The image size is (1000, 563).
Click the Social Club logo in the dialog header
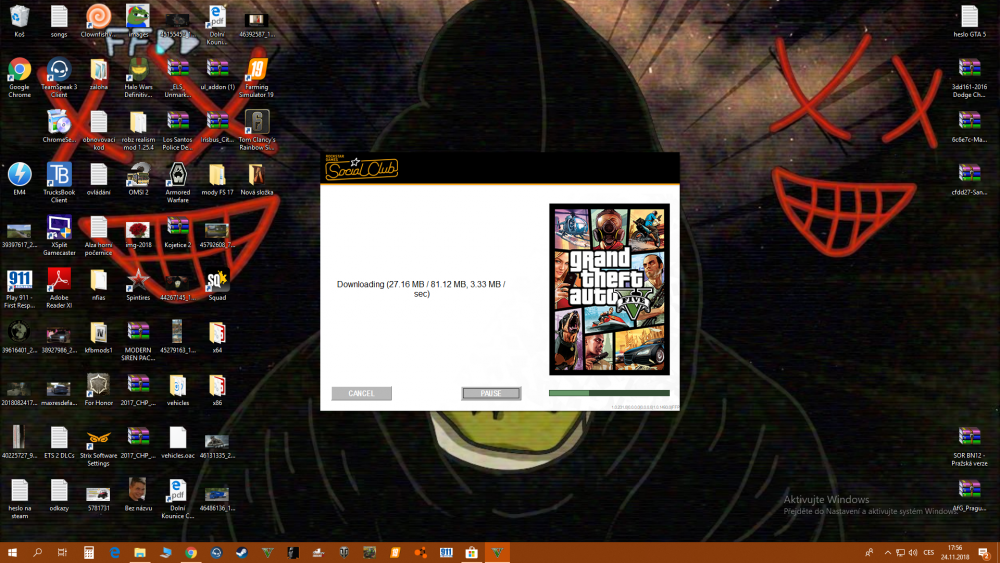[x=362, y=168]
